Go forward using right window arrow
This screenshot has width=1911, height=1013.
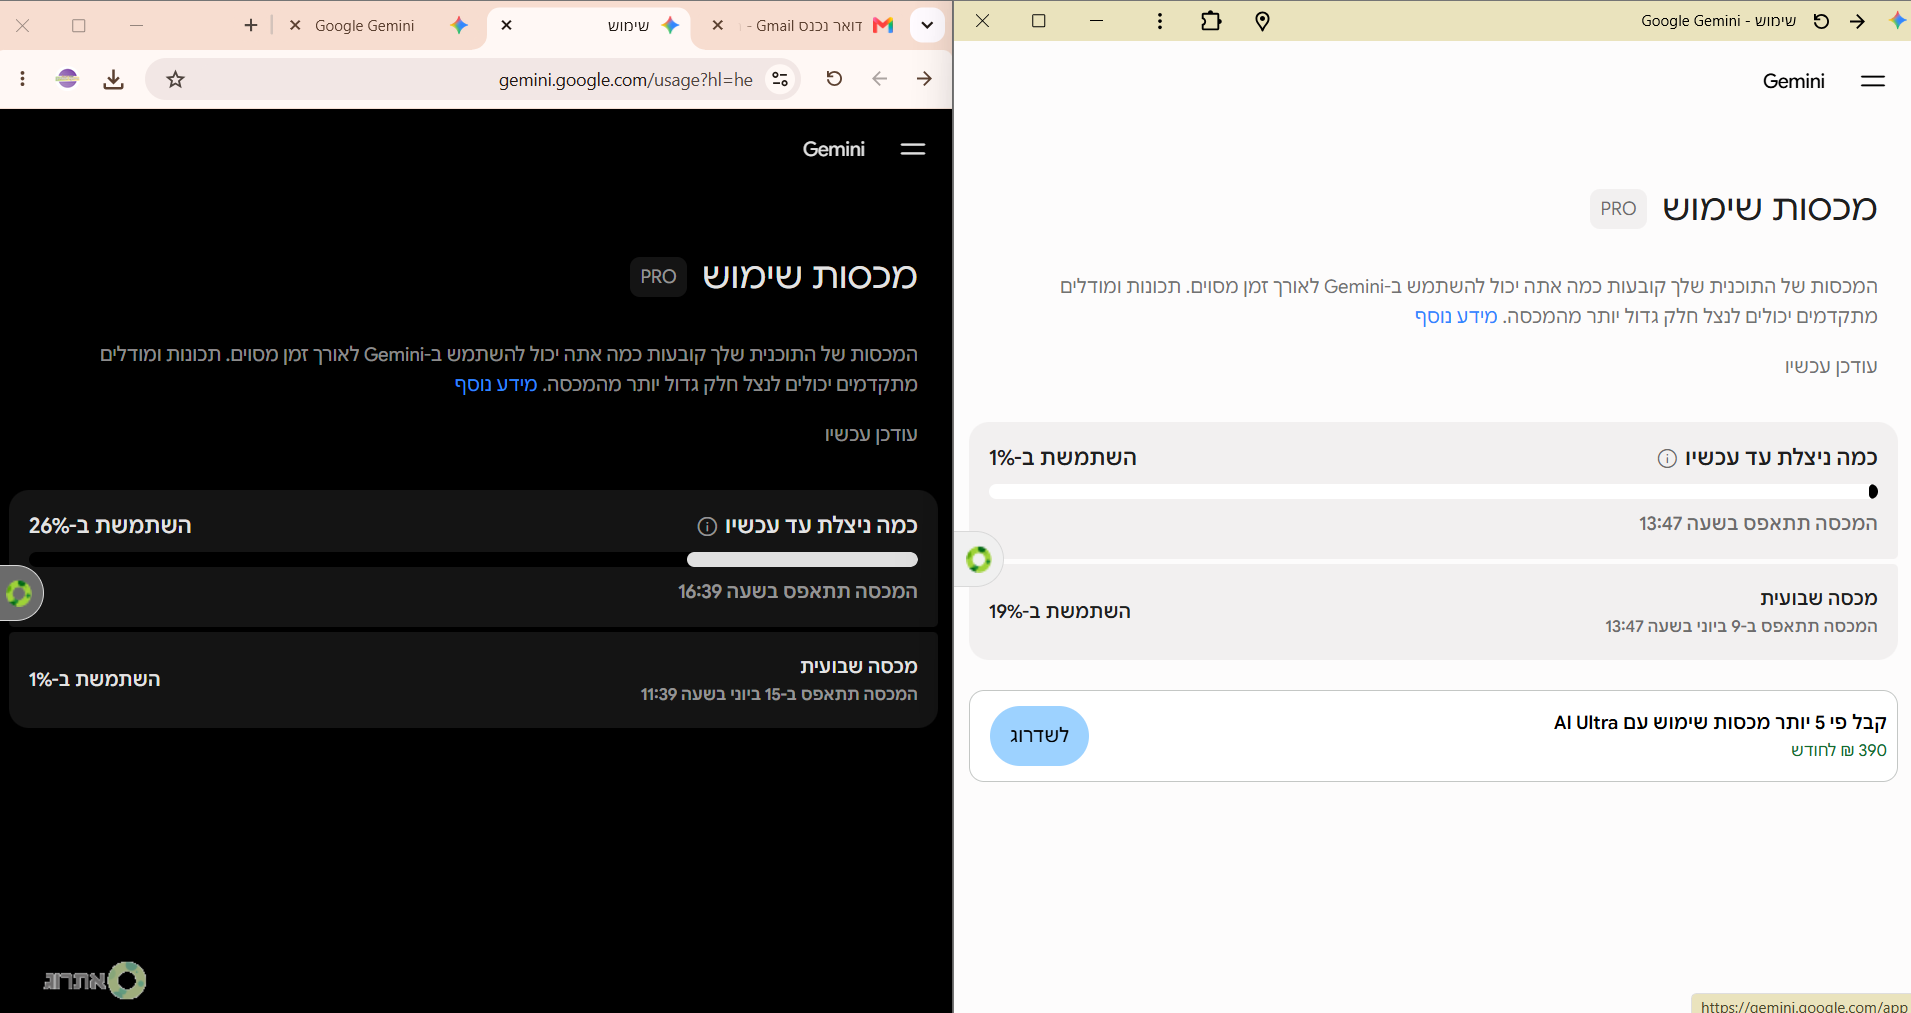click(x=1857, y=21)
